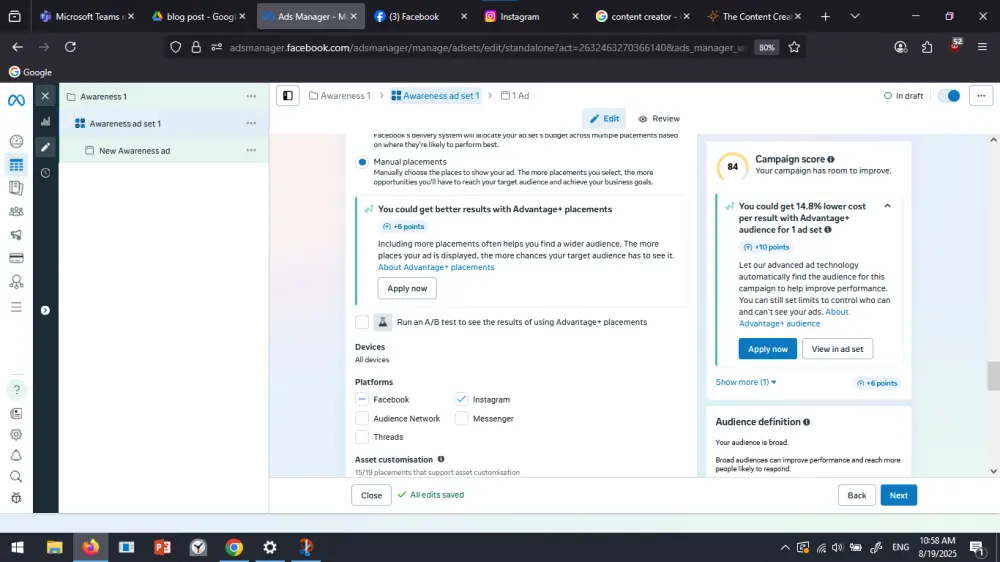Click Asset customisation info icon
The image size is (1000, 562).
click(x=441, y=459)
